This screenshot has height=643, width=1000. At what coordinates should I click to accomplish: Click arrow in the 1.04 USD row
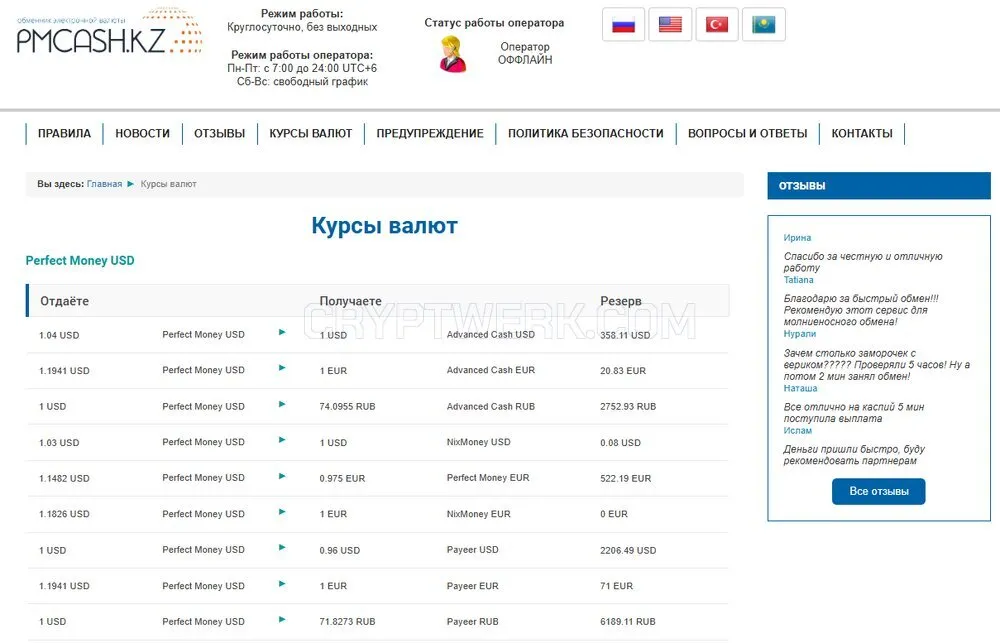[282, 332]
